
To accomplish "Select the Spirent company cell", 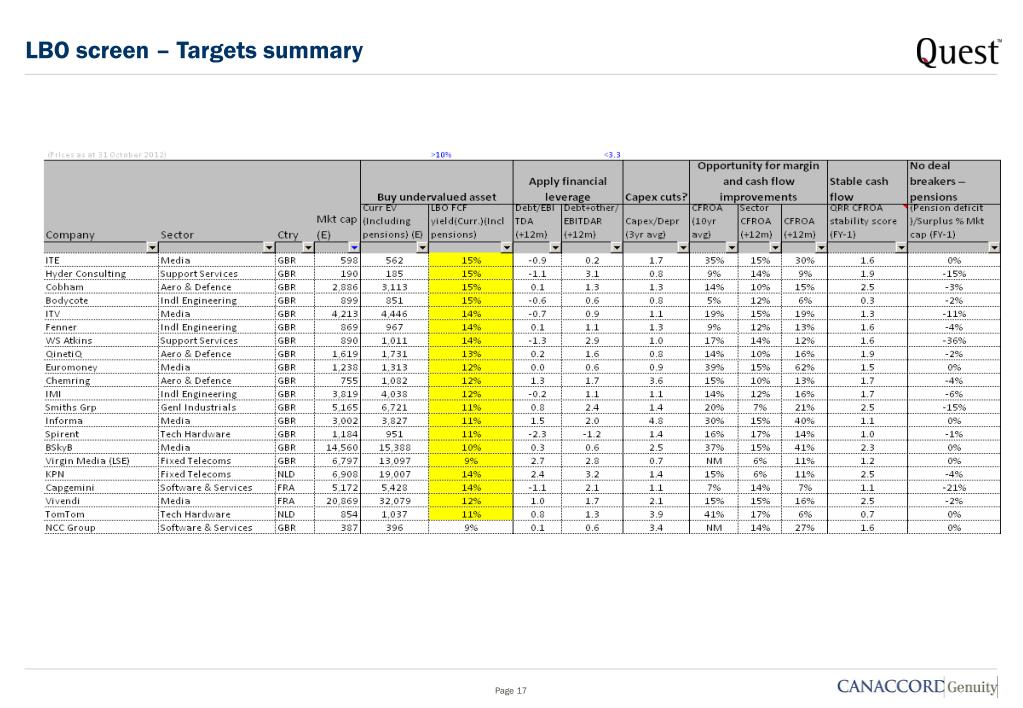I will (x=101, y=434).
